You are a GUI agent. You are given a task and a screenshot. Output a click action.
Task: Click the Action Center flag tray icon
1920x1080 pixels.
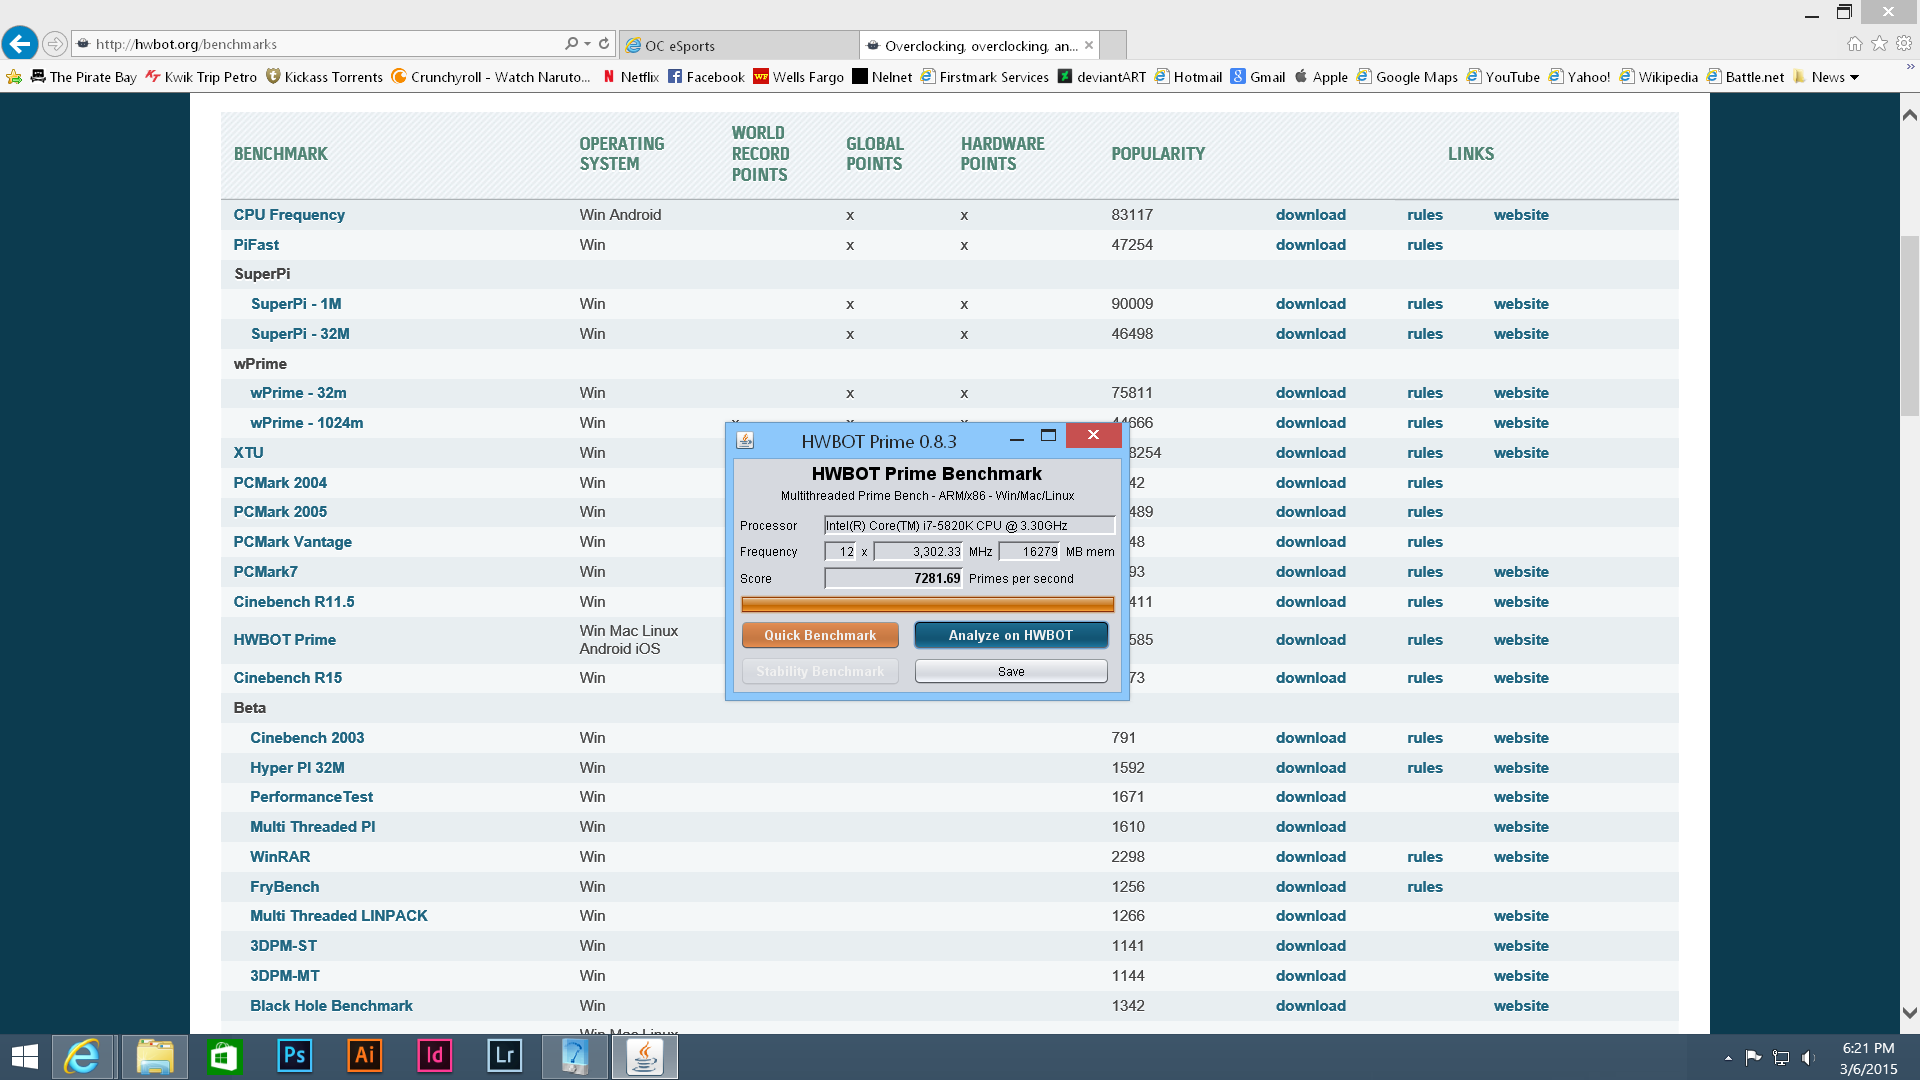[1753, 1057]
